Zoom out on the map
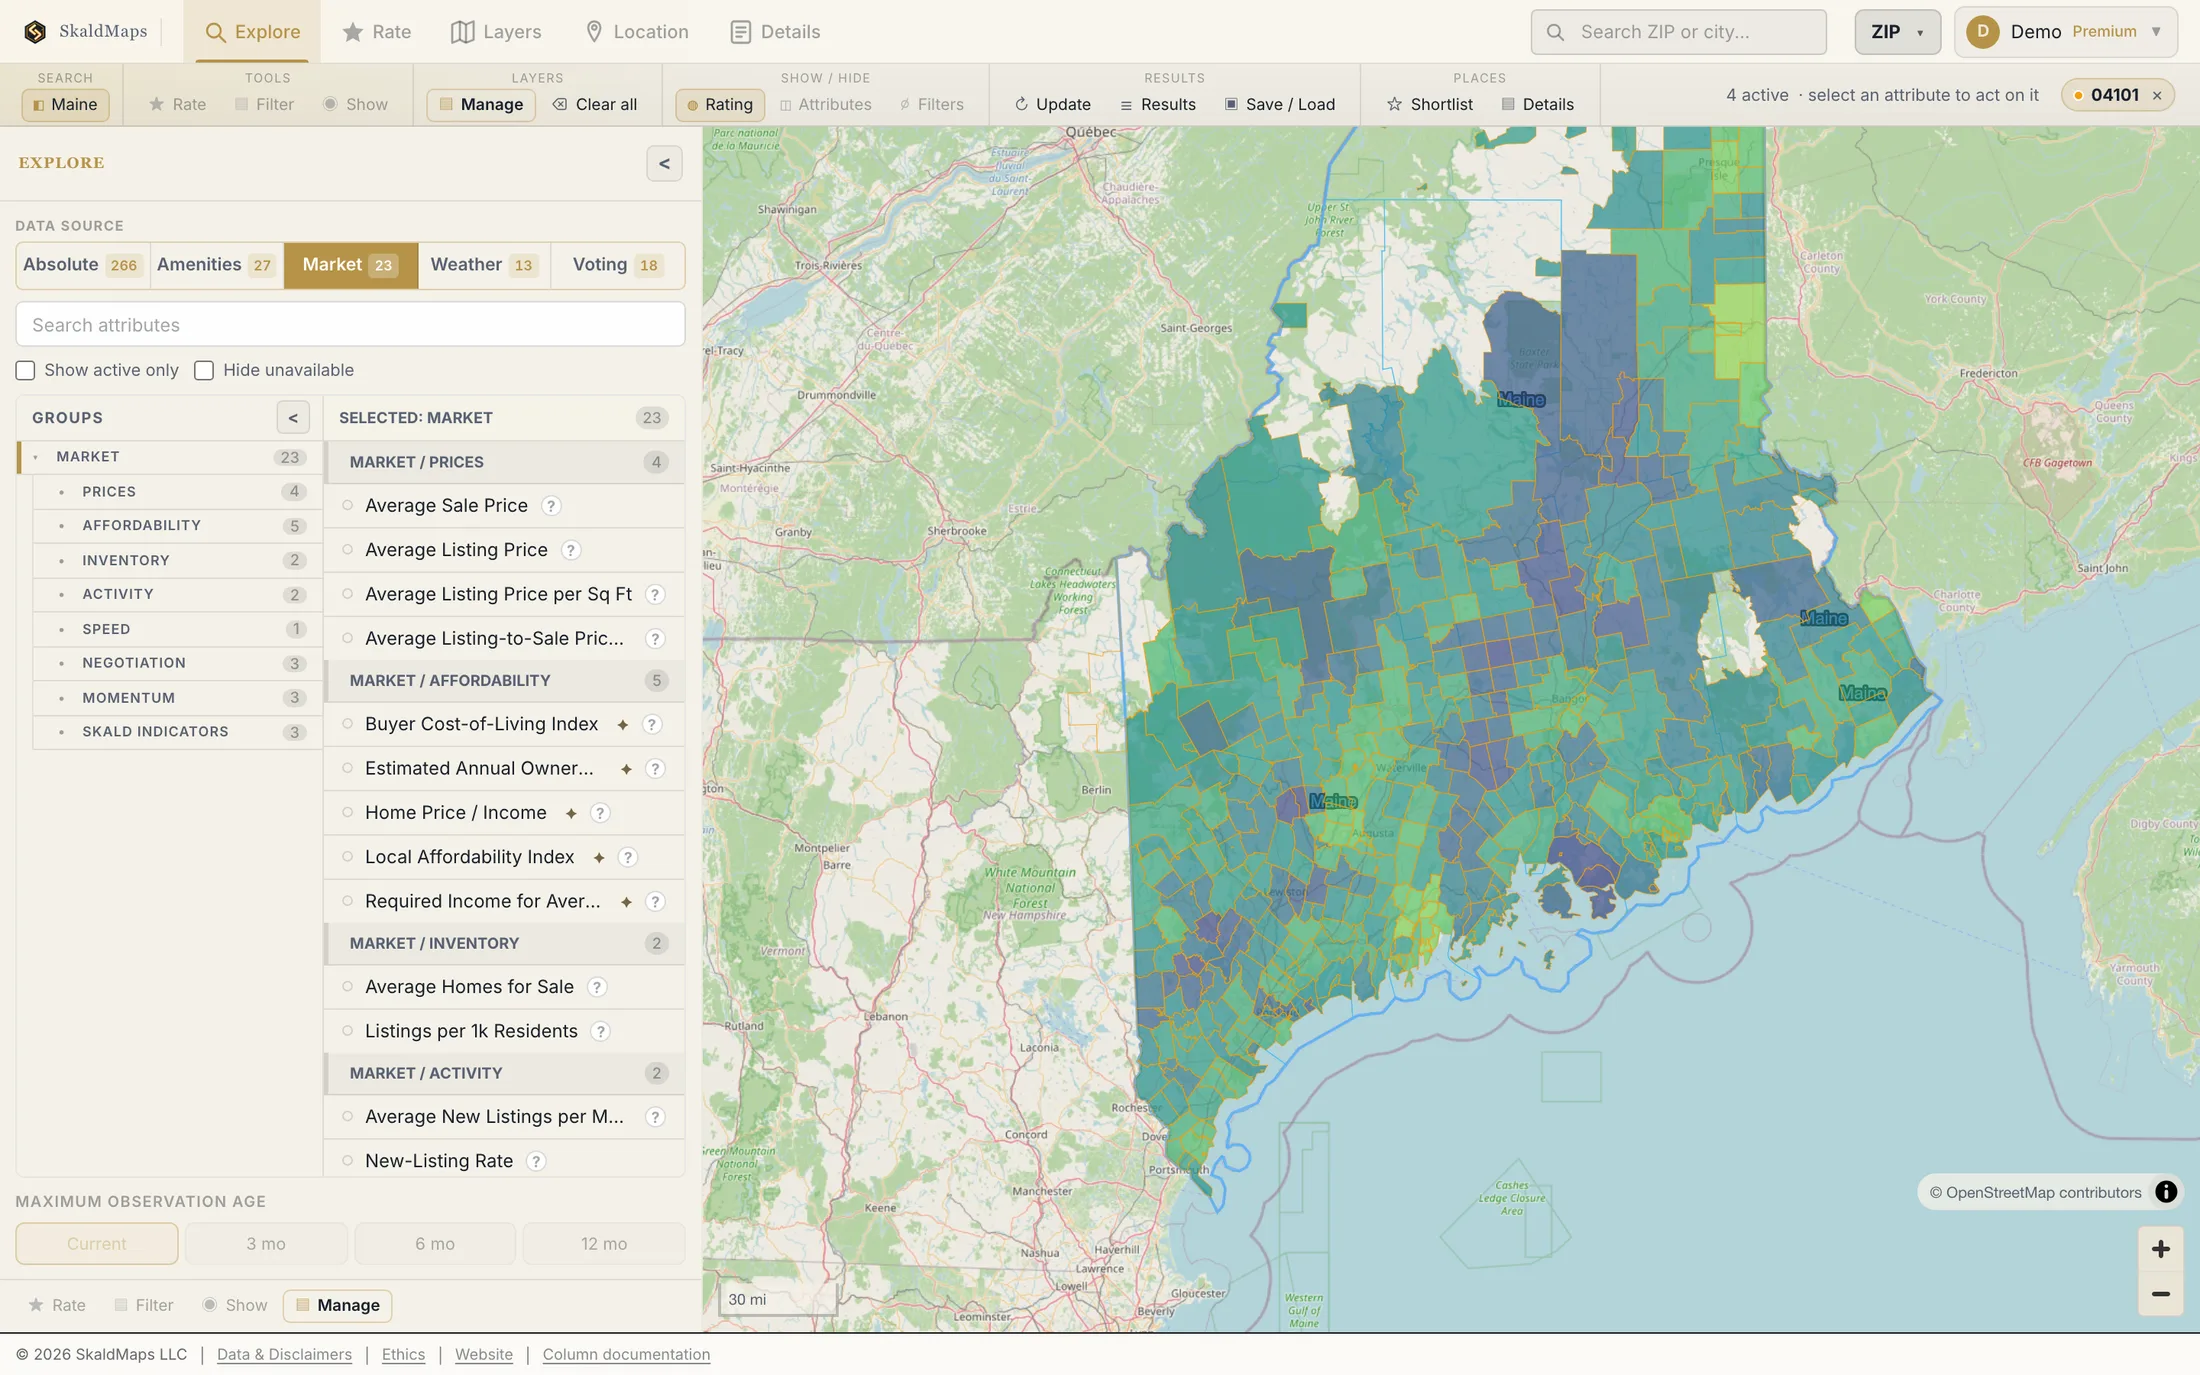 pos(2160,1294)
